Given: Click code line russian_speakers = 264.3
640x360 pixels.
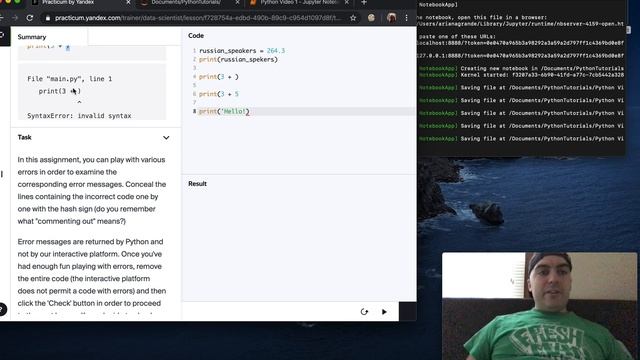Looking at the screenshot, I should [242, 51].
